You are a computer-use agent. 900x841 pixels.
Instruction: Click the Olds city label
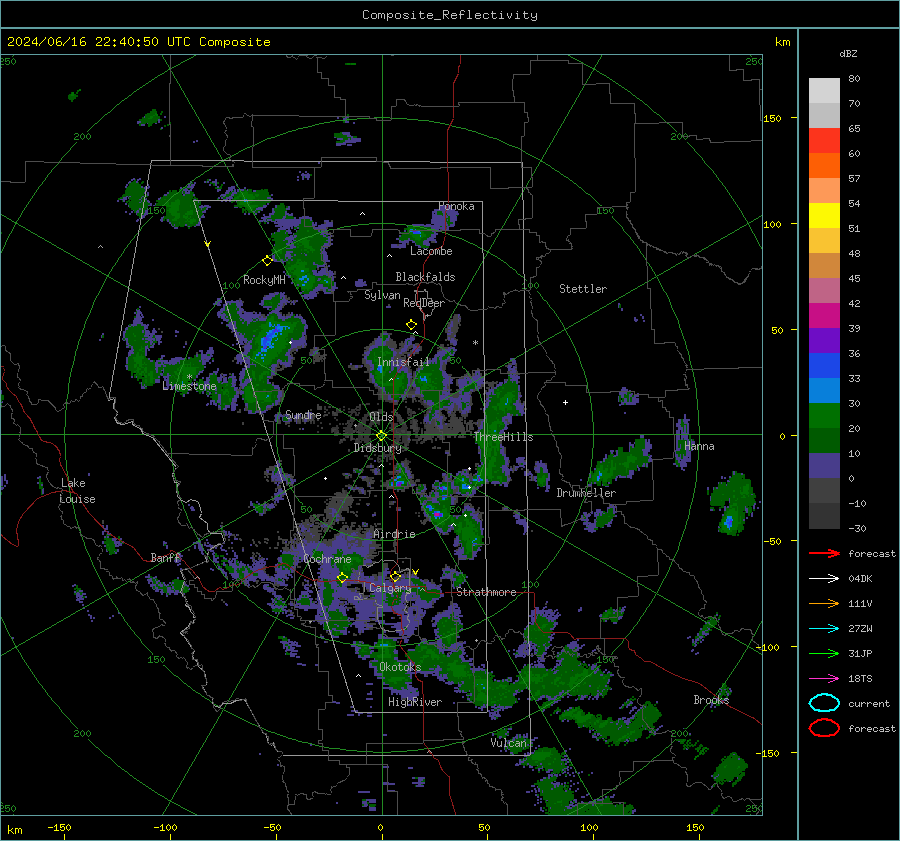coord(381,417)
